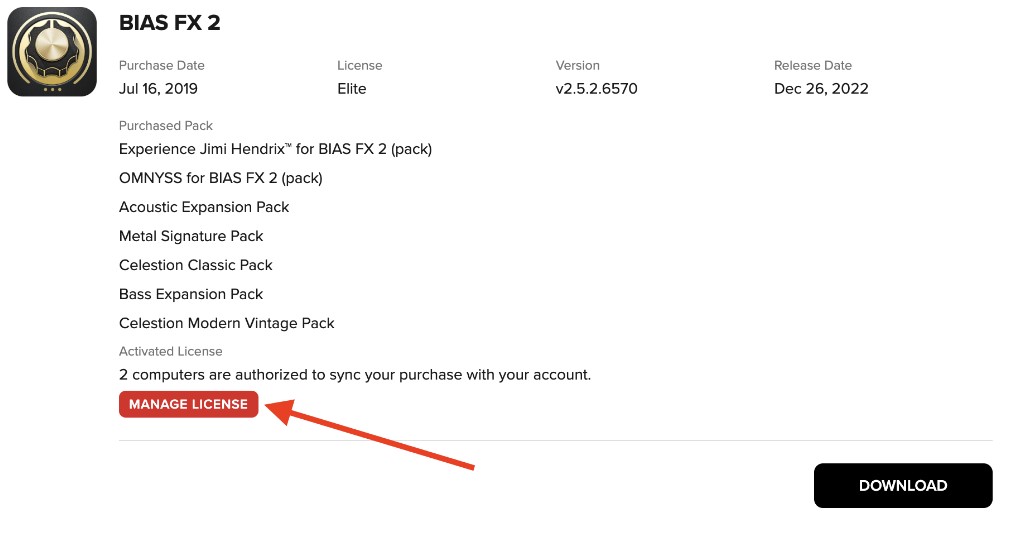Click the black Download button
Image resolution: width=1020 pixels, height=540 pixels.
point(903,485)
